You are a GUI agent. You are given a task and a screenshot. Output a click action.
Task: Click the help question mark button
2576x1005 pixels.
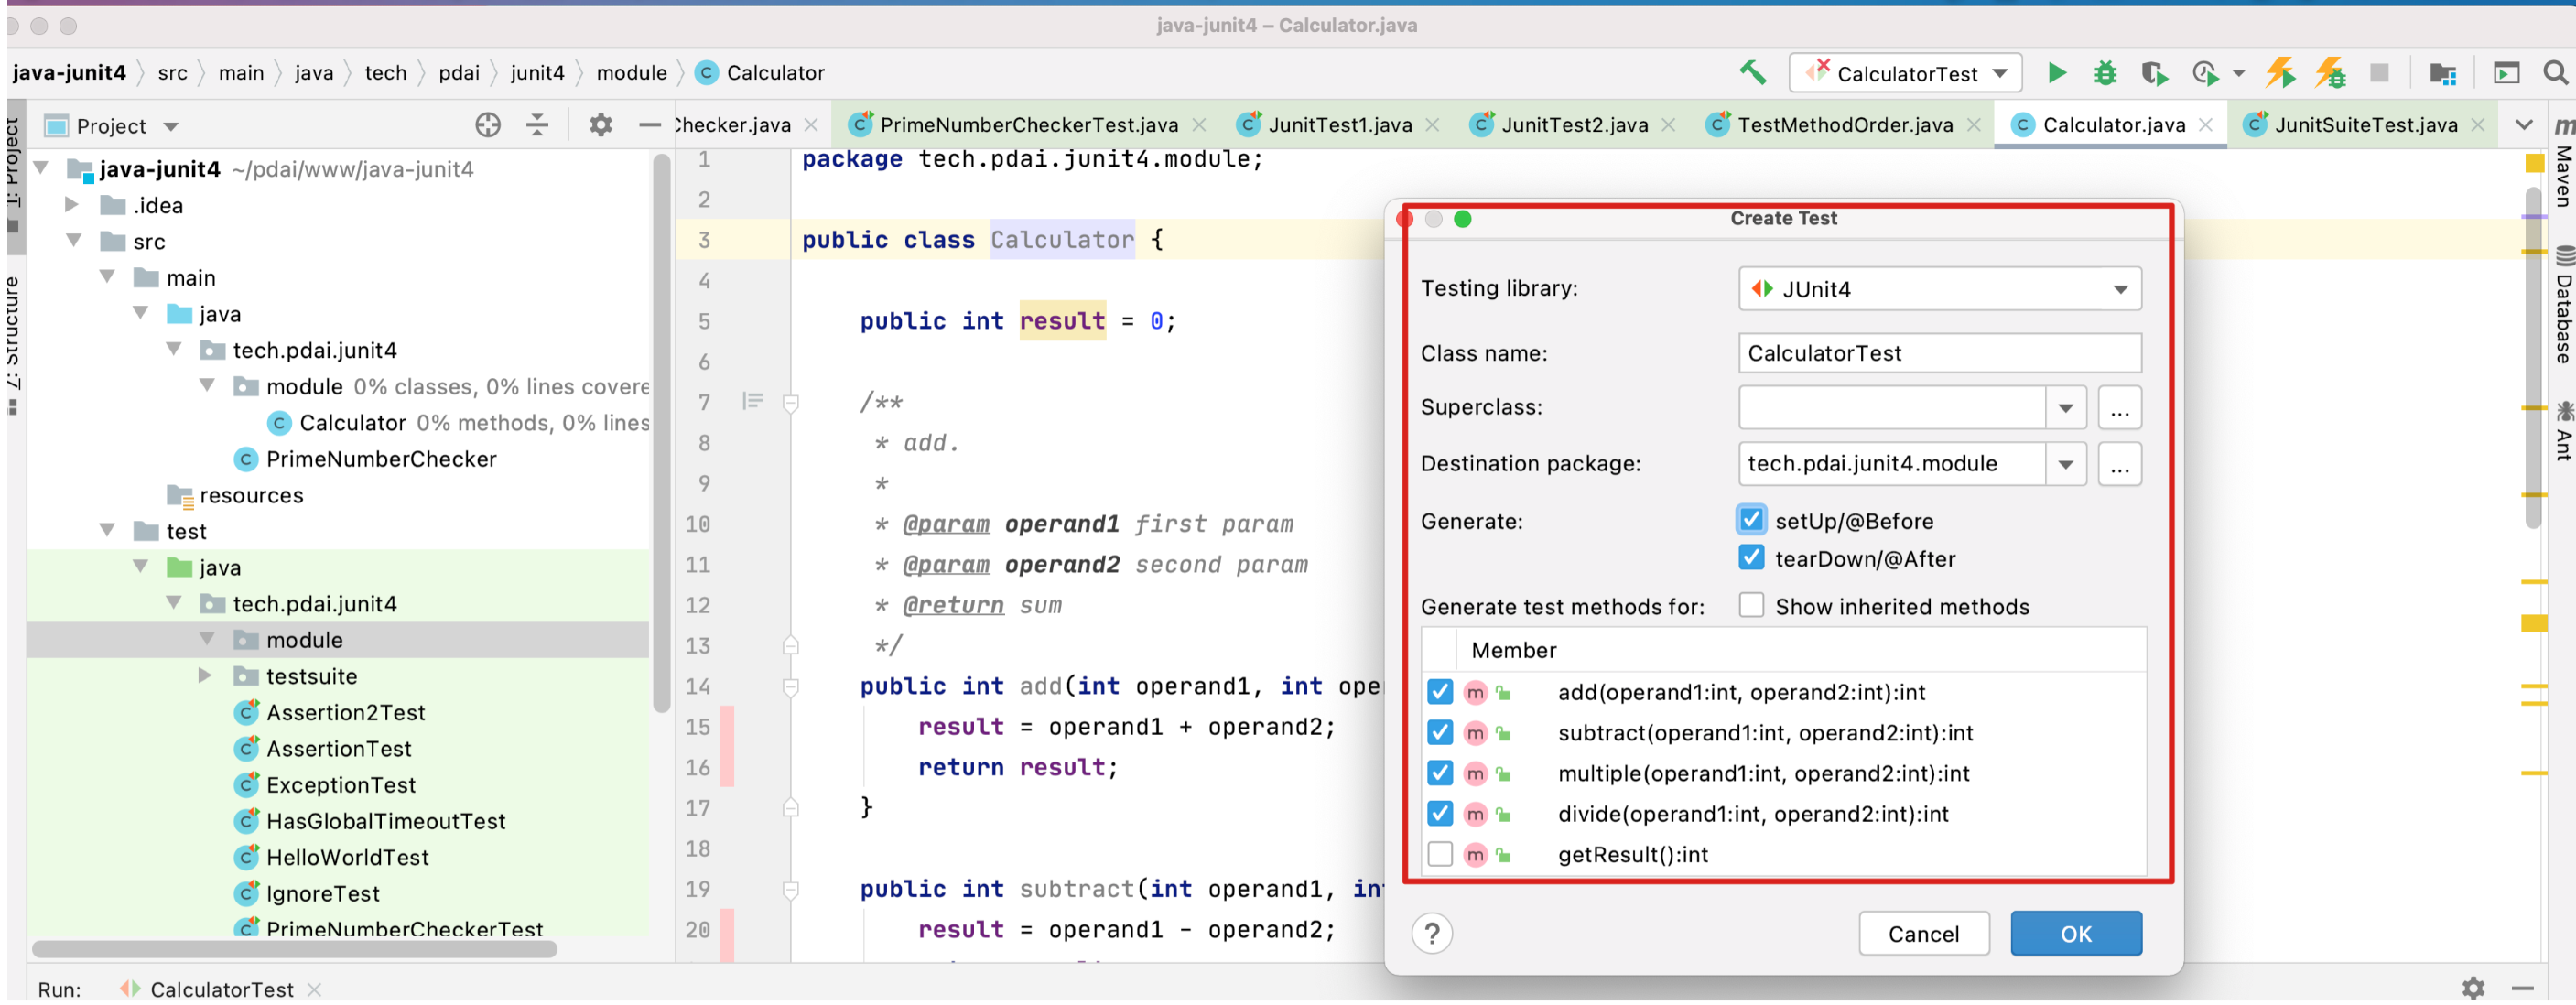click(x=1432, y=934)
